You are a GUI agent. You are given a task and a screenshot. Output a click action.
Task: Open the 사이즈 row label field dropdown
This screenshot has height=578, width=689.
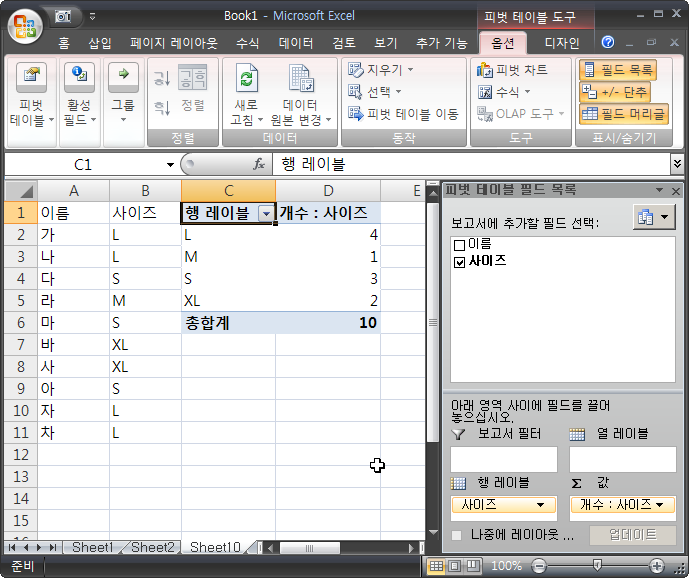(541, 505)
